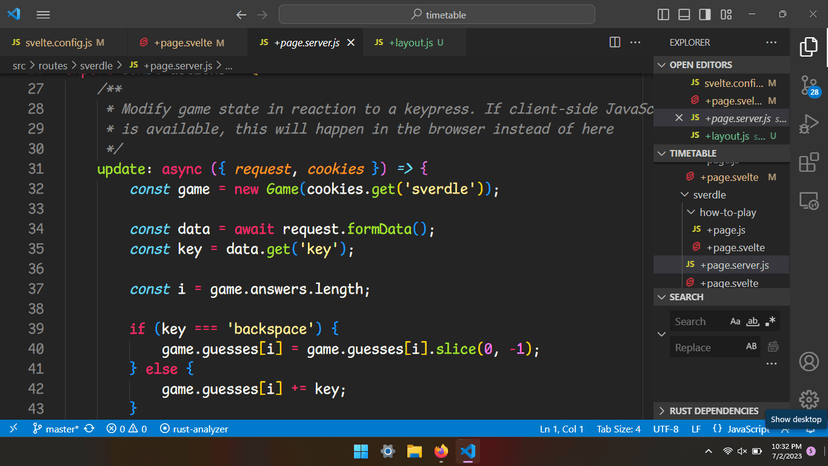The width and height of the screenshot is (828, 466).
Task: Toggle Use Regular Expression in search
Action: (x=770, y=322)
